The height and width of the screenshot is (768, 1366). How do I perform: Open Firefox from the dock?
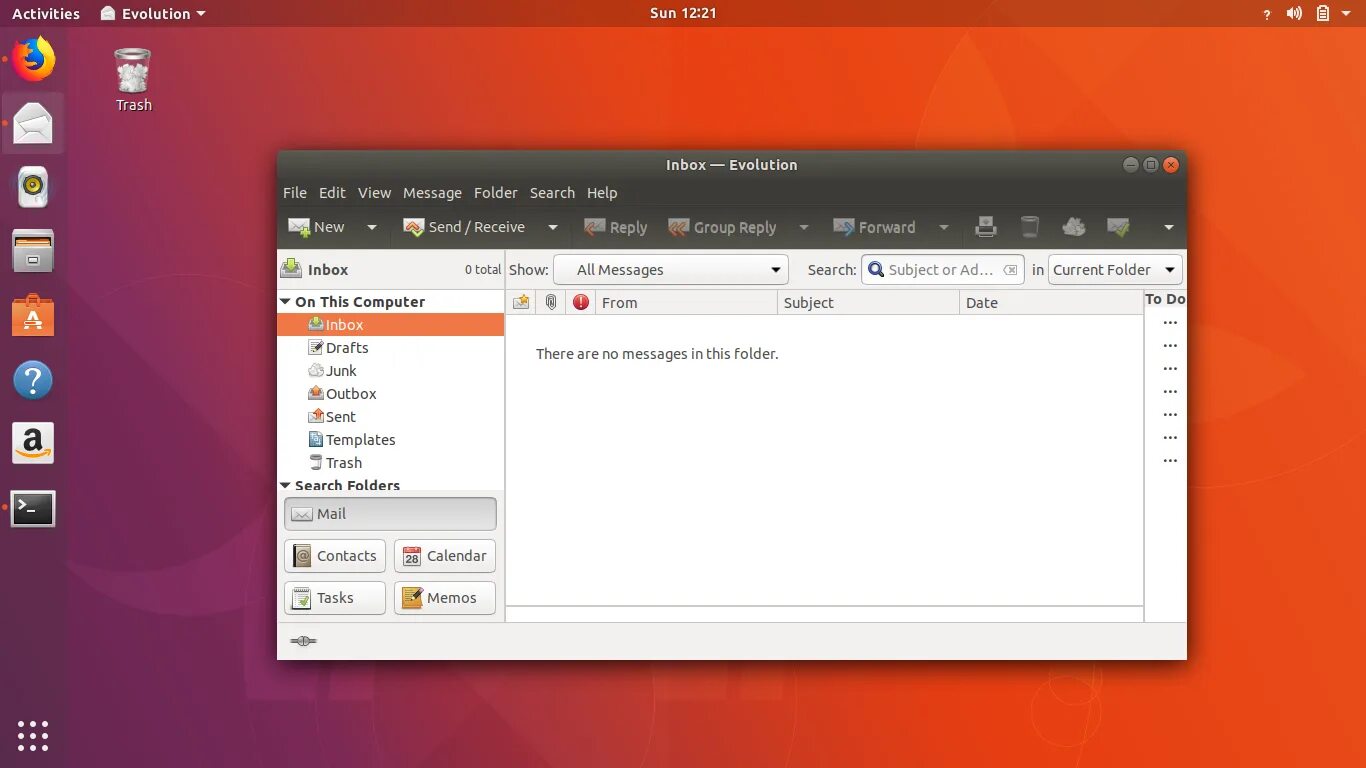click(33, 59)
